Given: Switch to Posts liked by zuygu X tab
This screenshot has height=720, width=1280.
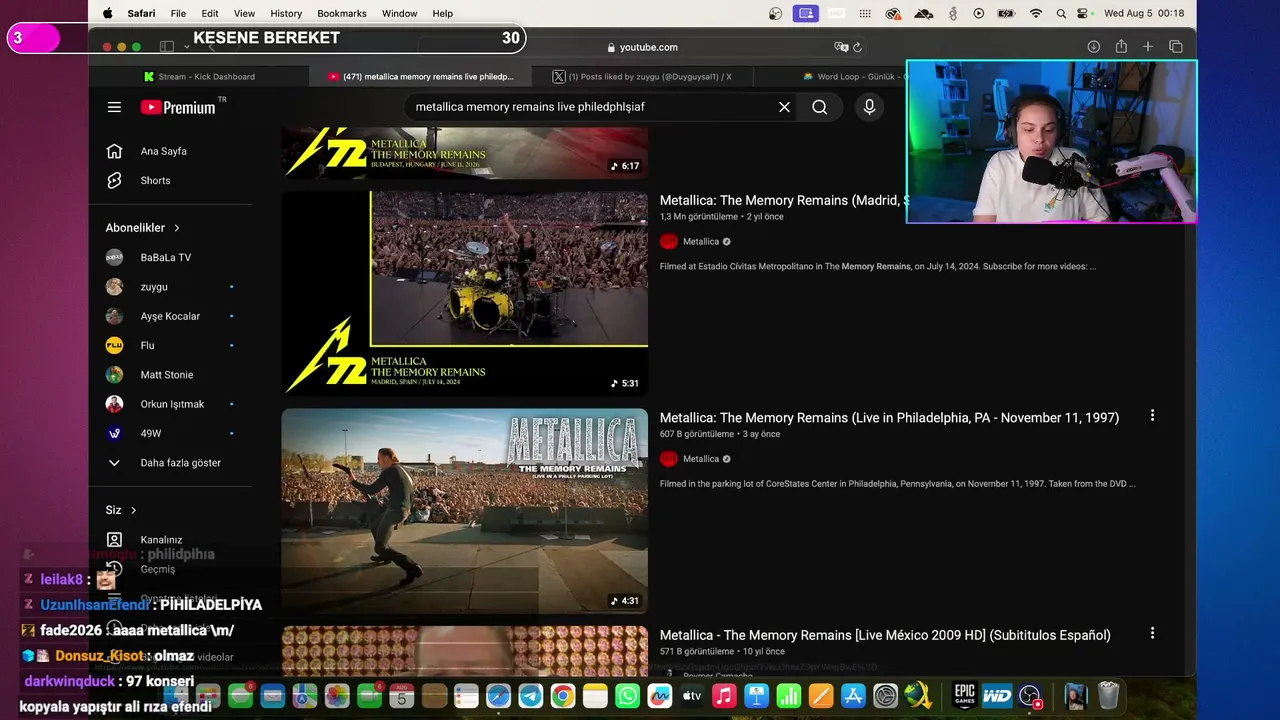Looking at the screenshot, I should [x=643, y=76].
